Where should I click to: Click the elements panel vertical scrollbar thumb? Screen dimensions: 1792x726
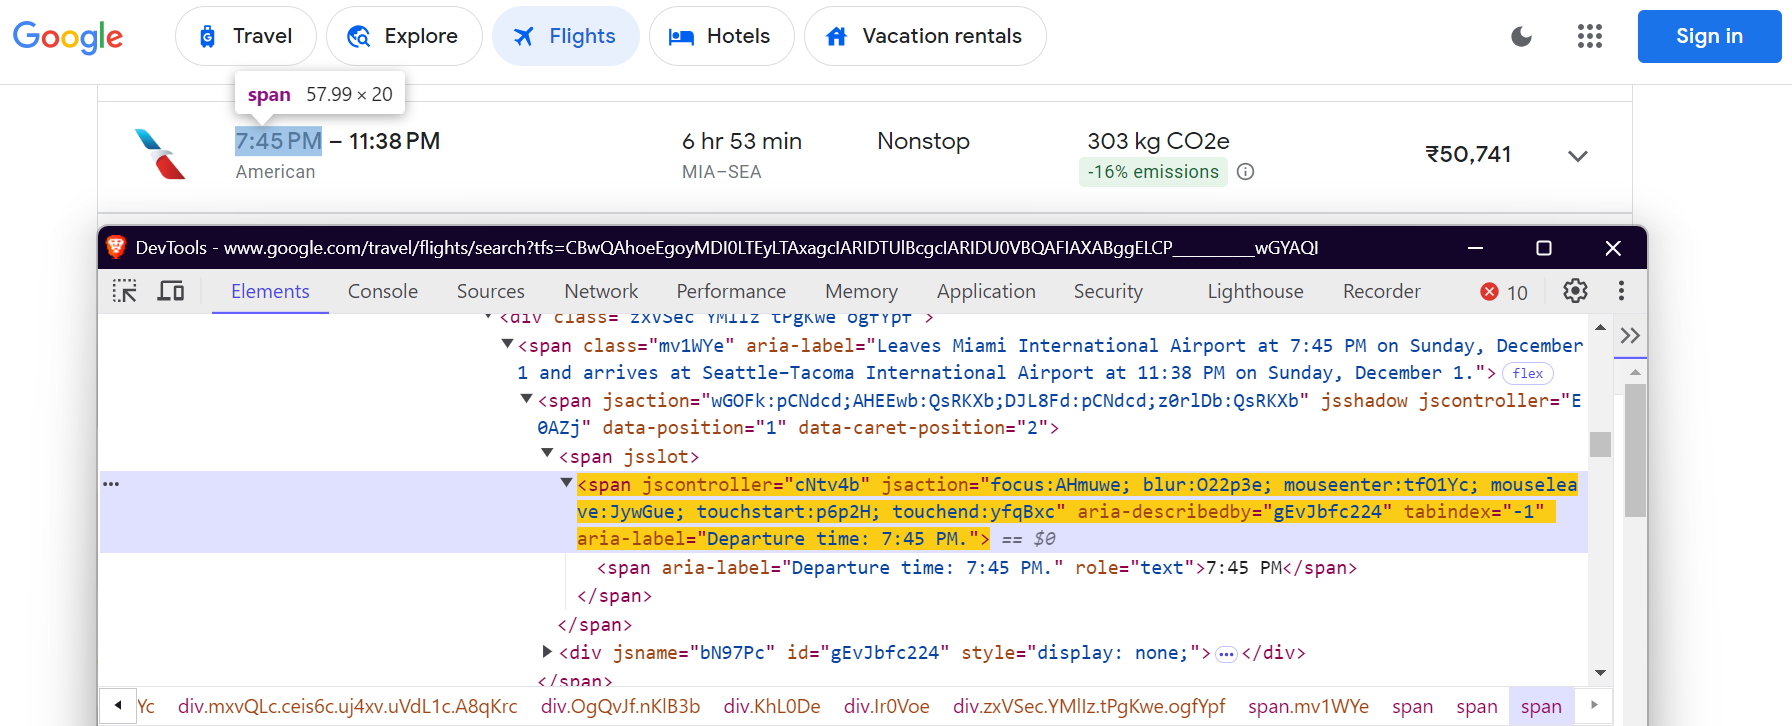1600,444
